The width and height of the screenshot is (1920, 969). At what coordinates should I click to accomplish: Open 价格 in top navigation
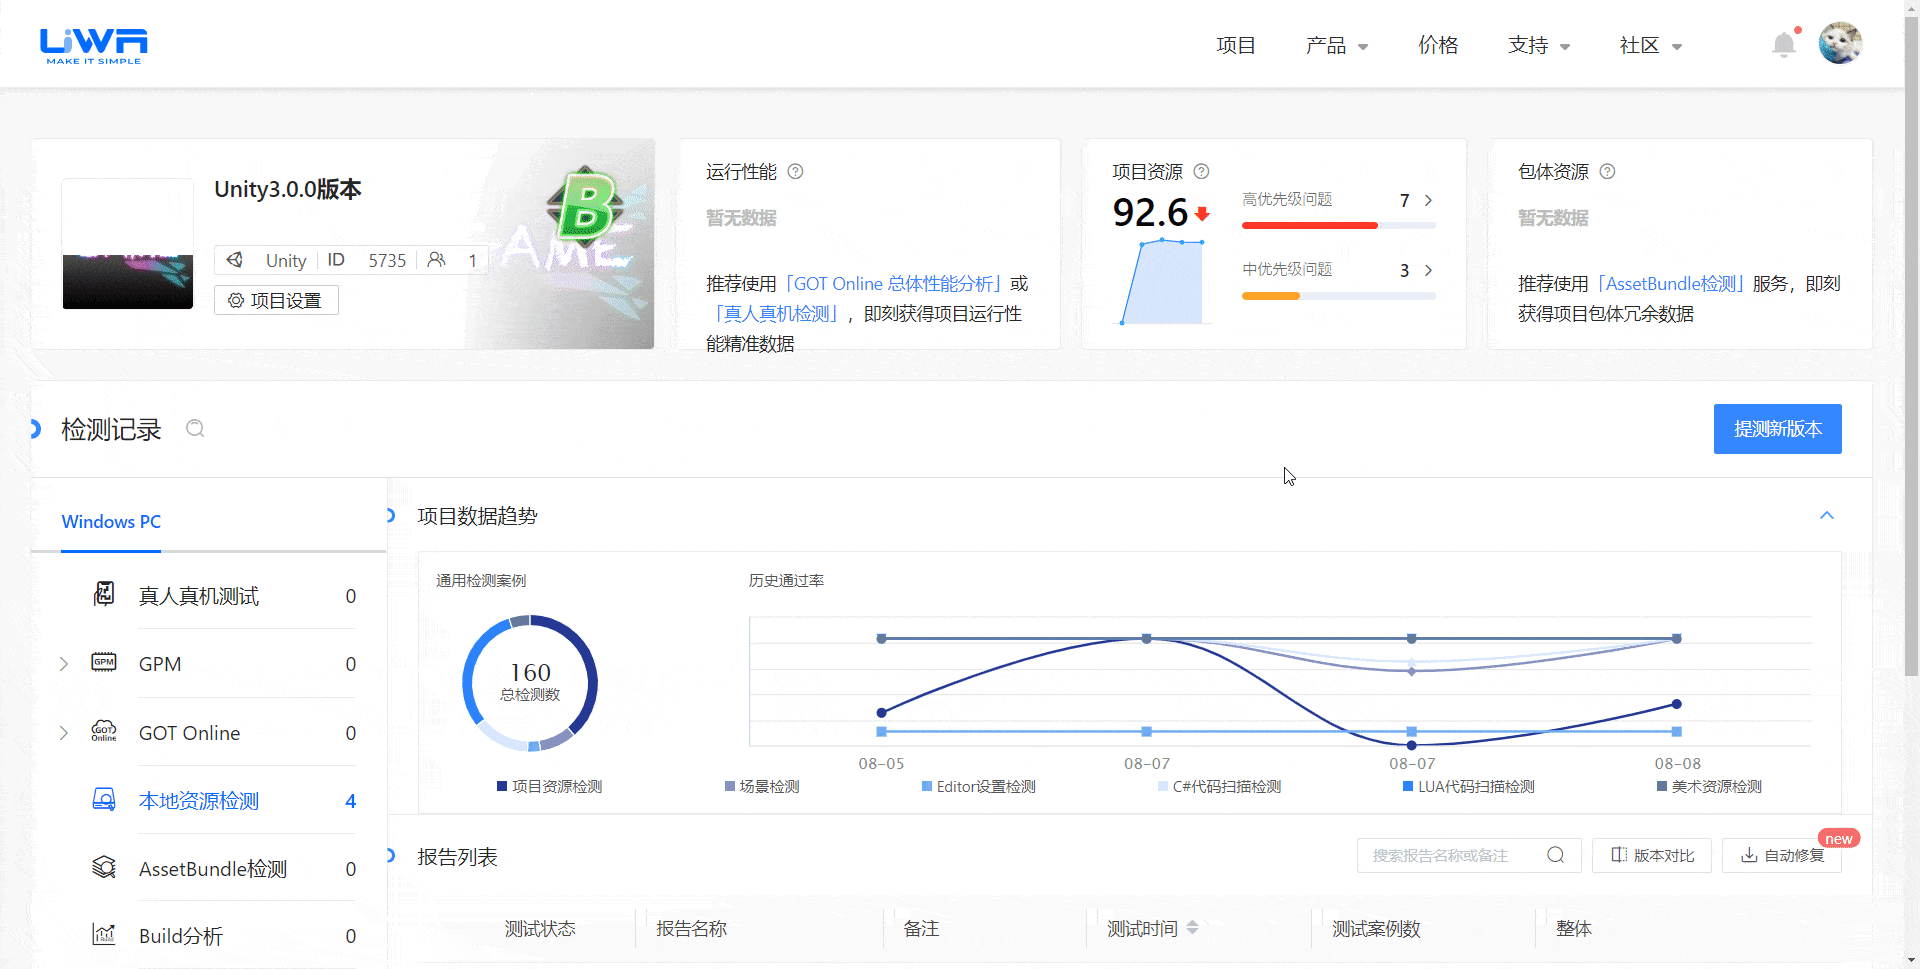1438,45
